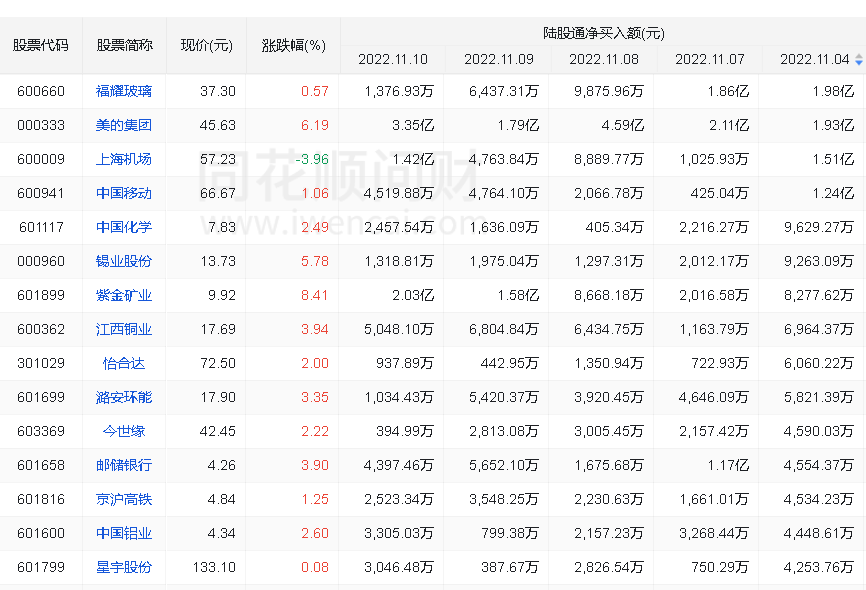
Task: Click the 9,875.96万 cell
Action: click(609, 91)
